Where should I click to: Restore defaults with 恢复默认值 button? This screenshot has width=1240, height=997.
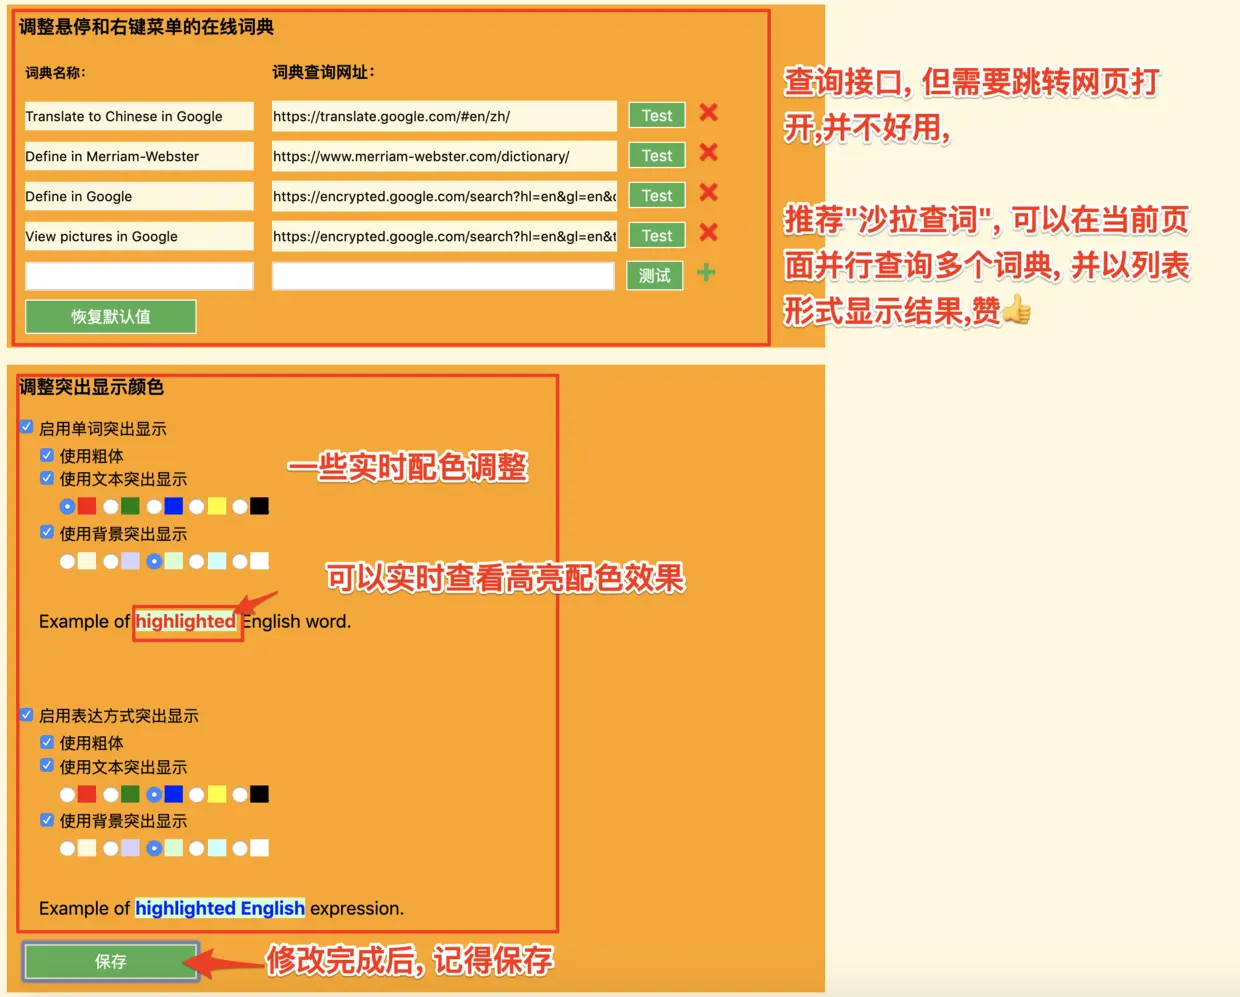click(x=111, y=317)
